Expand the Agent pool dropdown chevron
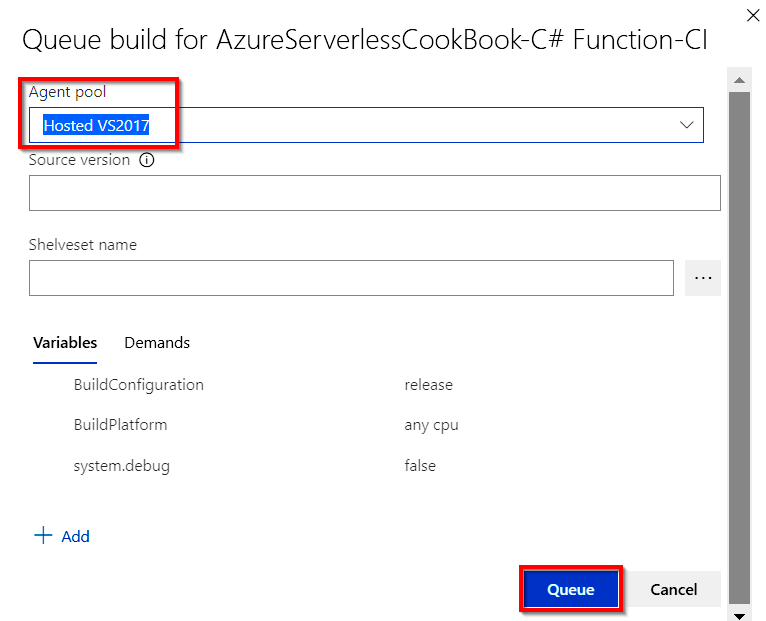Image resolution: width=766 pixels, height=621 pixels. point(687,125)
